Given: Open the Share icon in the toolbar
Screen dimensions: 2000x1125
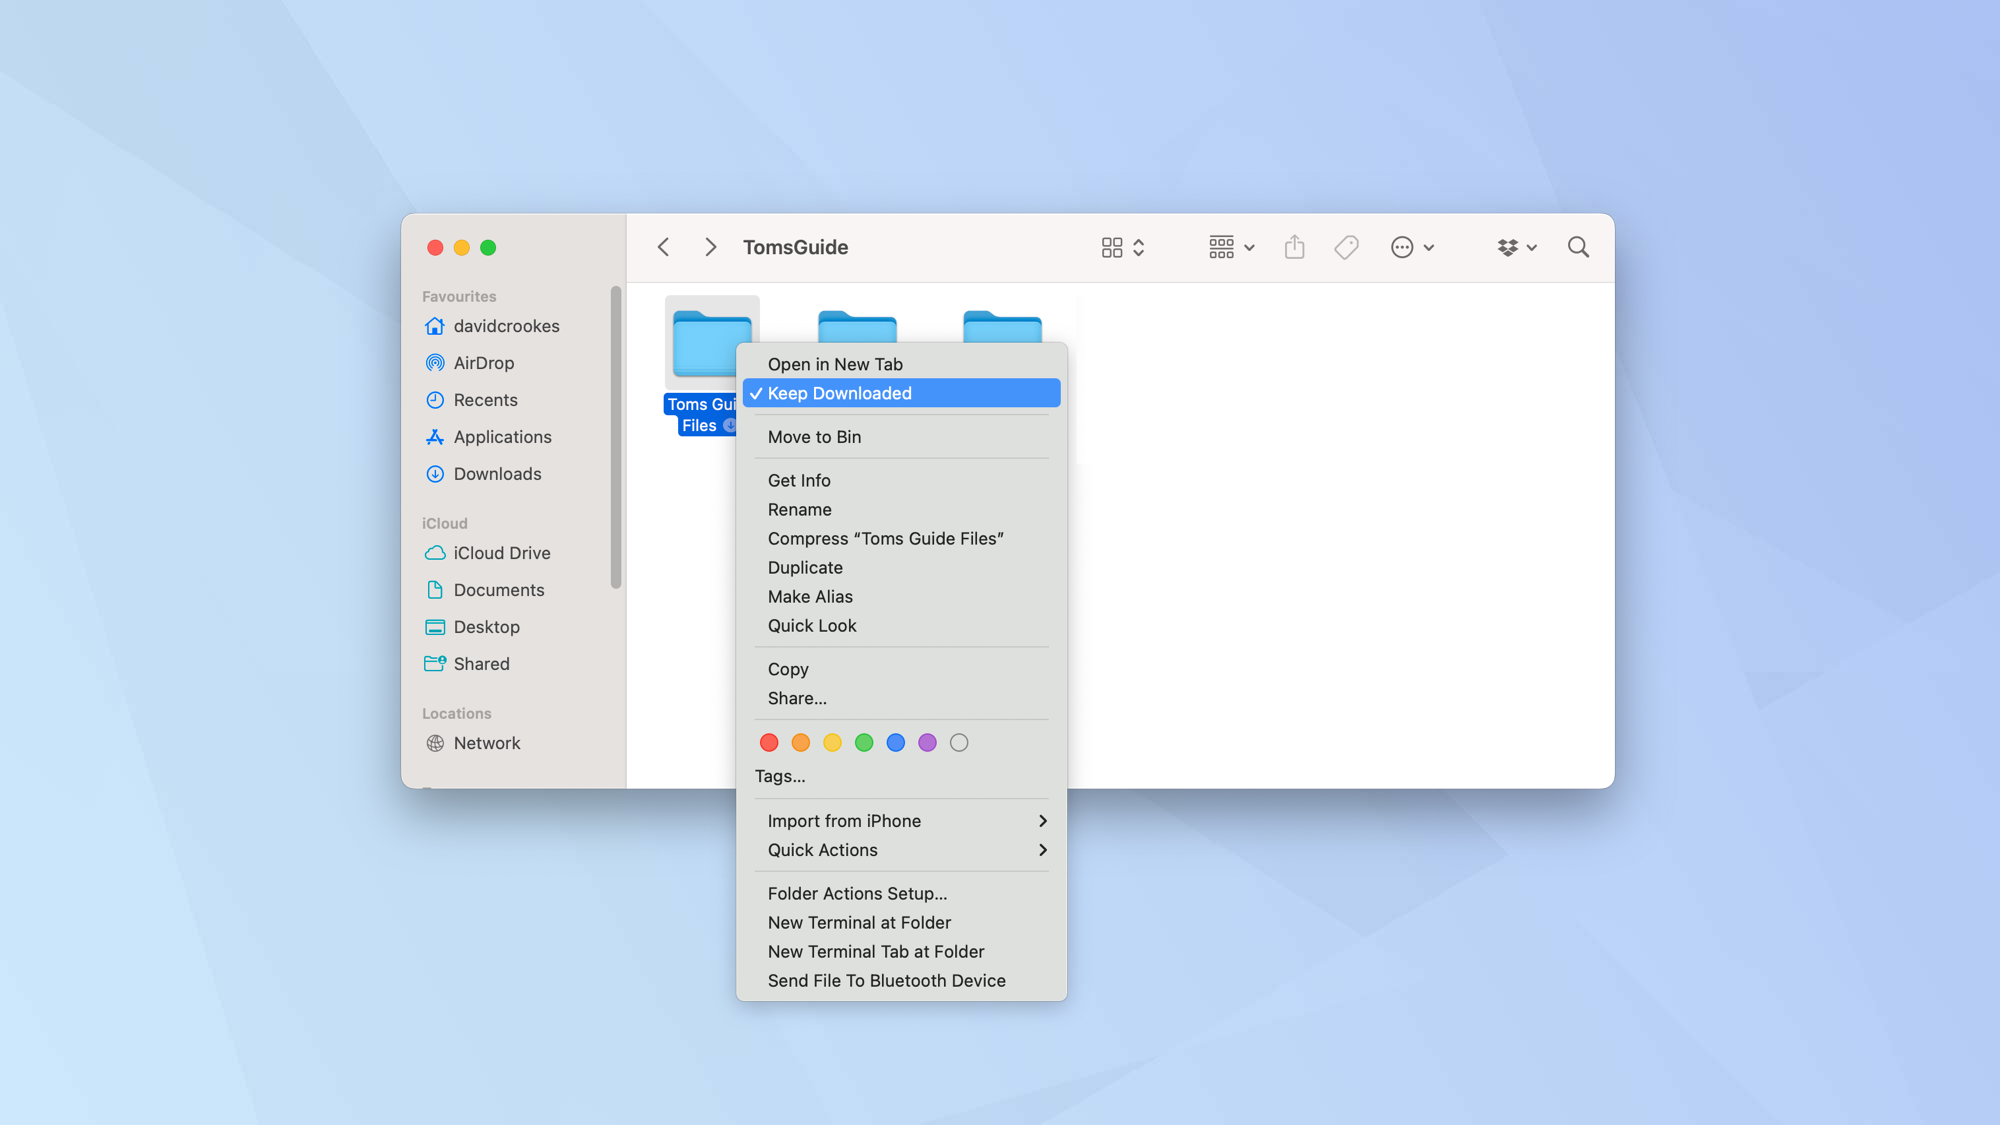Looking at the screenshot, I should [x=1294, y=247].
